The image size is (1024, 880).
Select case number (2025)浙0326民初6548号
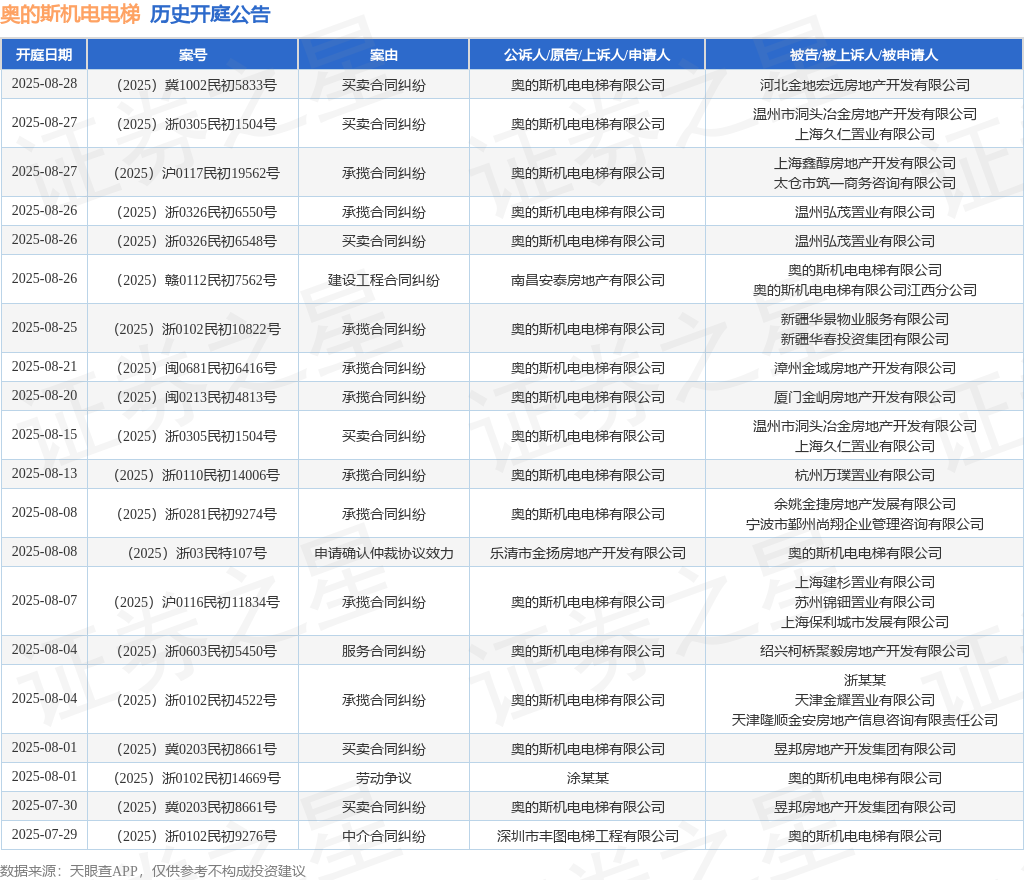click(196, 241)
